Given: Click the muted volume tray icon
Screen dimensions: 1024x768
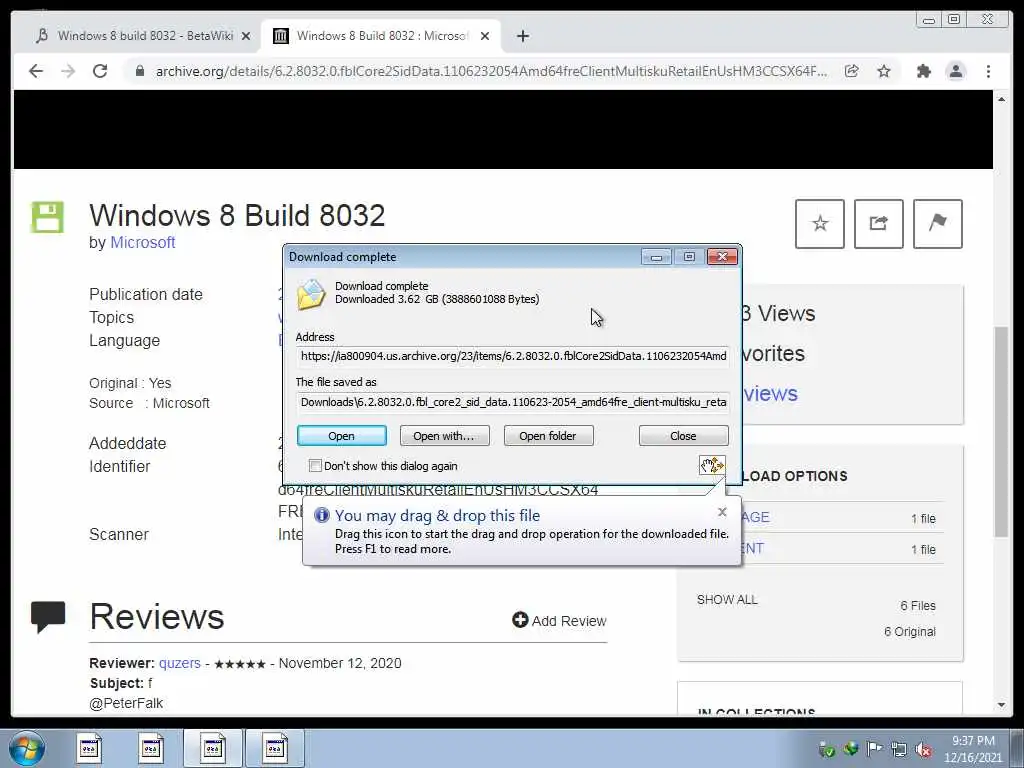Looking at the screenshot, I should click(x=923, y=749).
